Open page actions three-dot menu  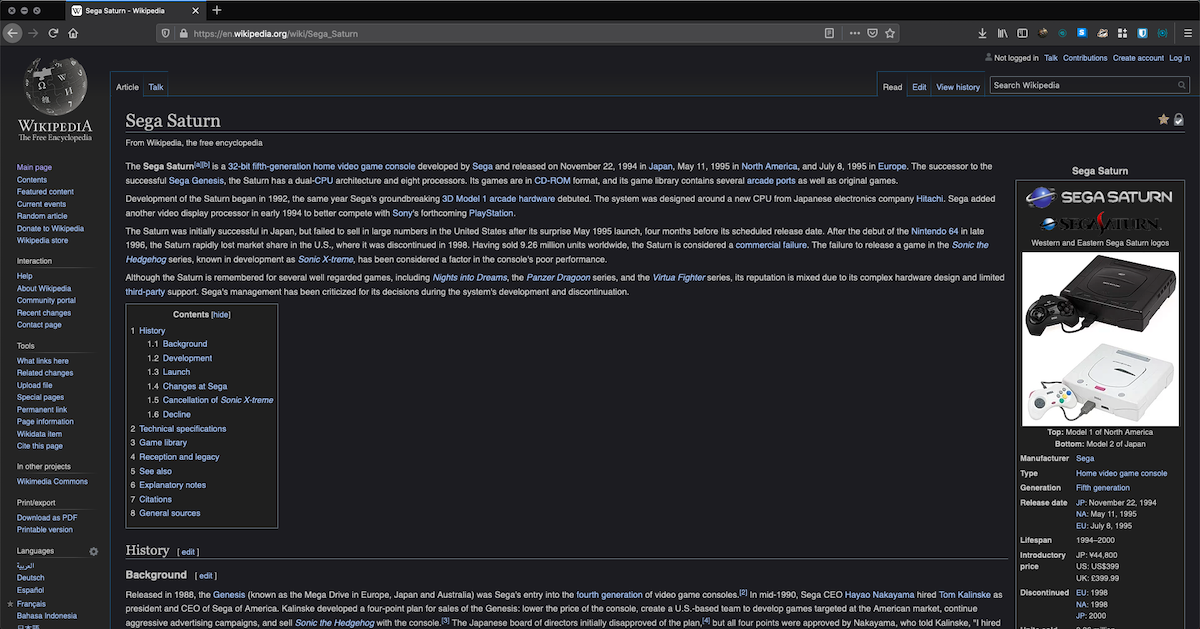tap(854, 33)
